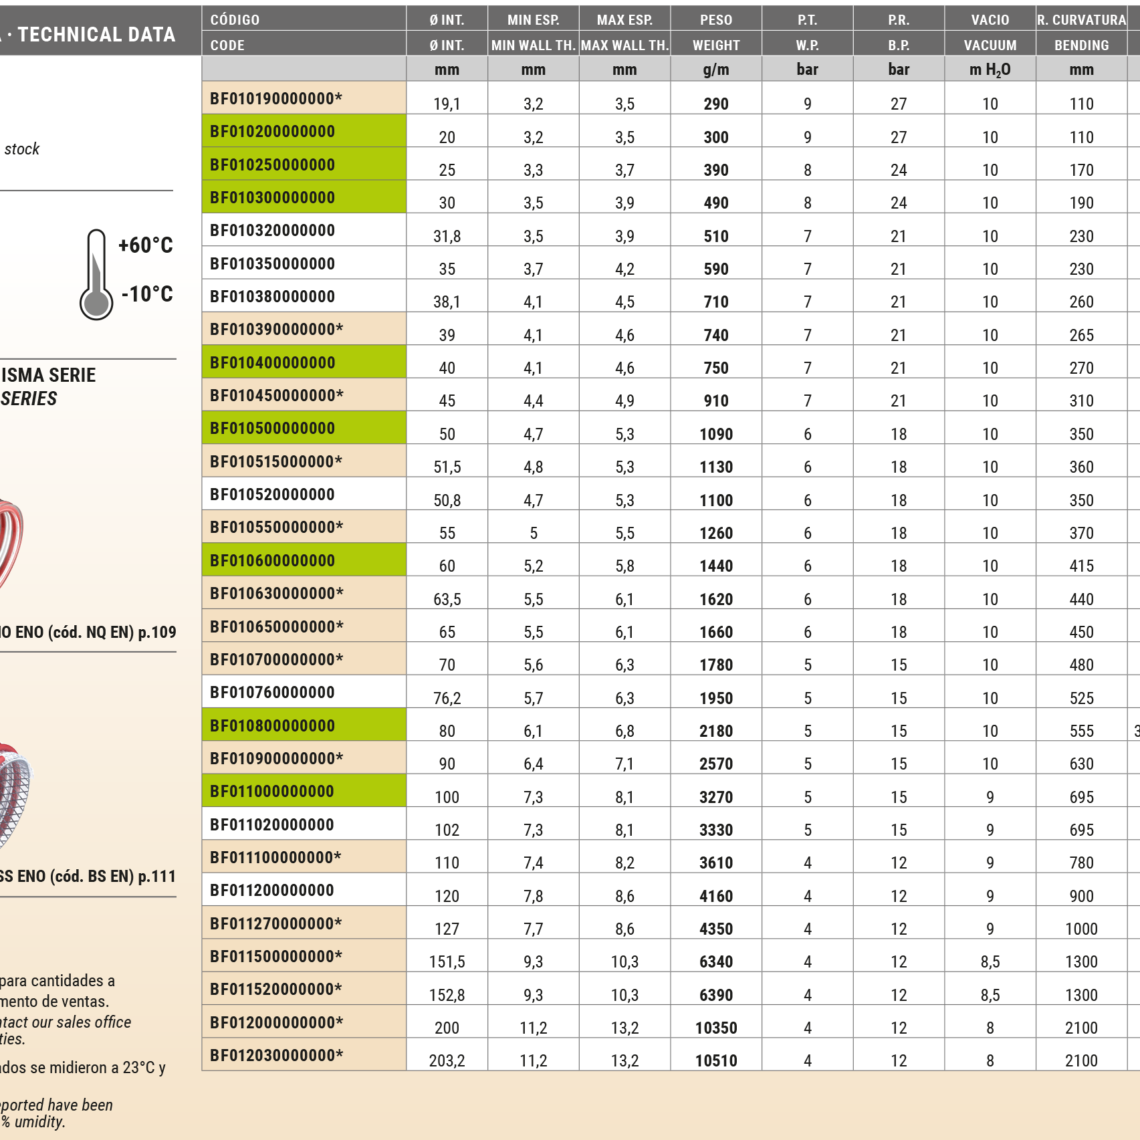Click the PESO weight column header

click(x=716, y=20)
